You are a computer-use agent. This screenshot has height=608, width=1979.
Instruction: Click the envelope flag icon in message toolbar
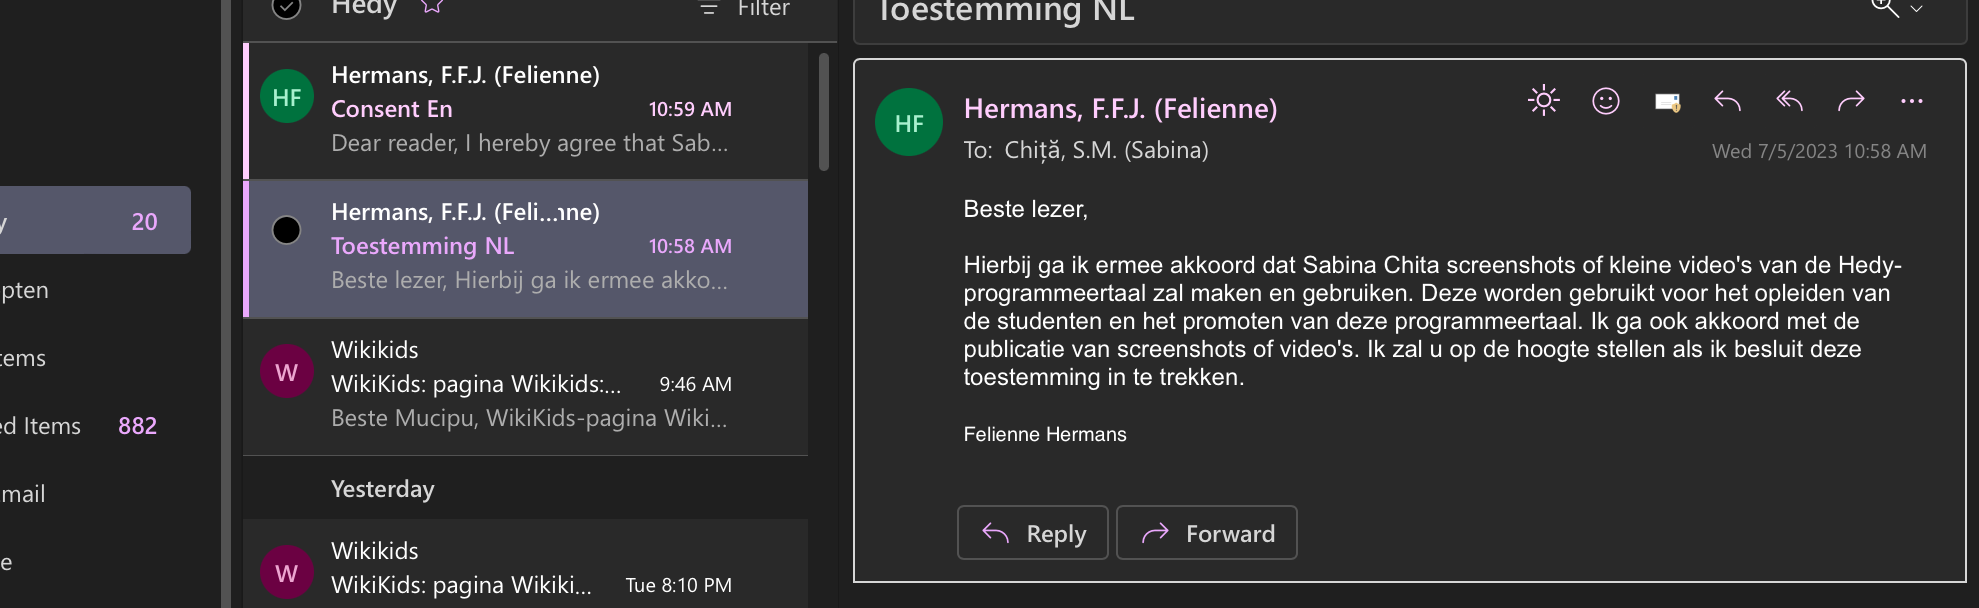pos(1667,102)
